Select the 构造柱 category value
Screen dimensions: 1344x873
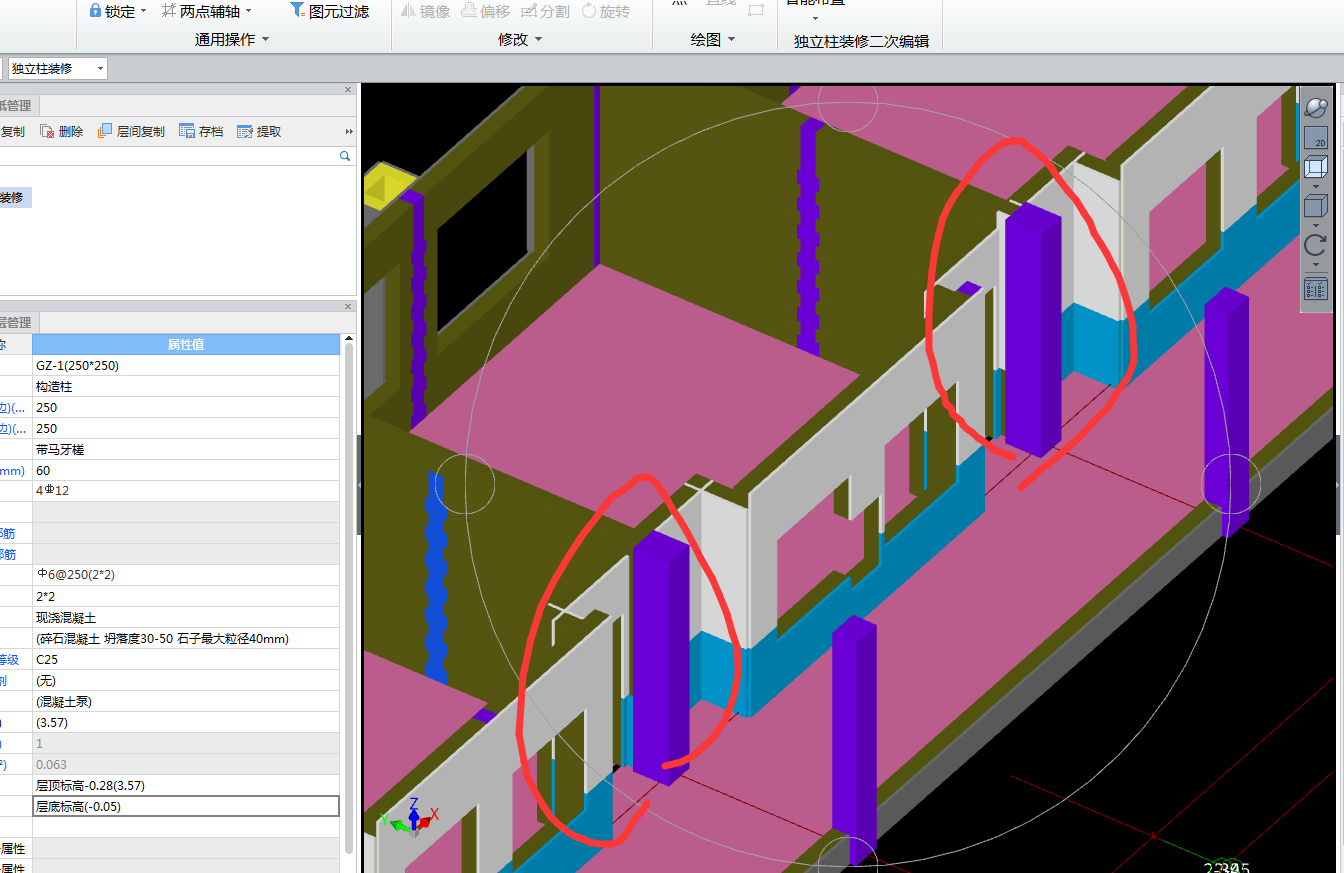(x=186, y=386)
